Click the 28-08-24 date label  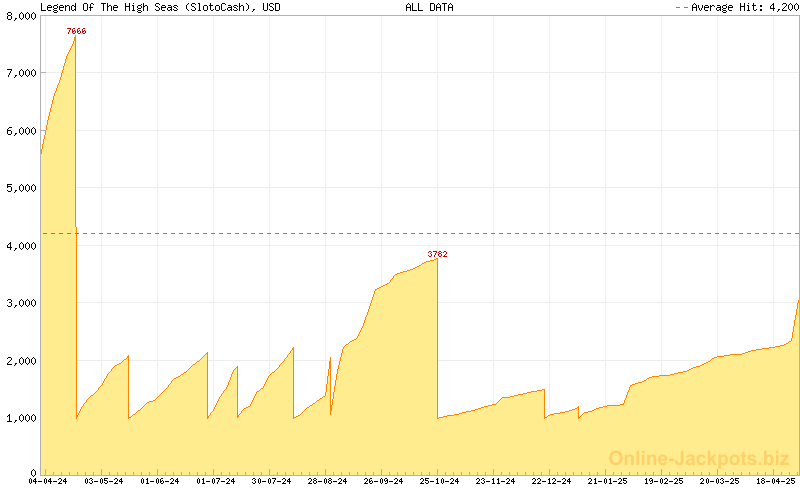pos(328,481)
